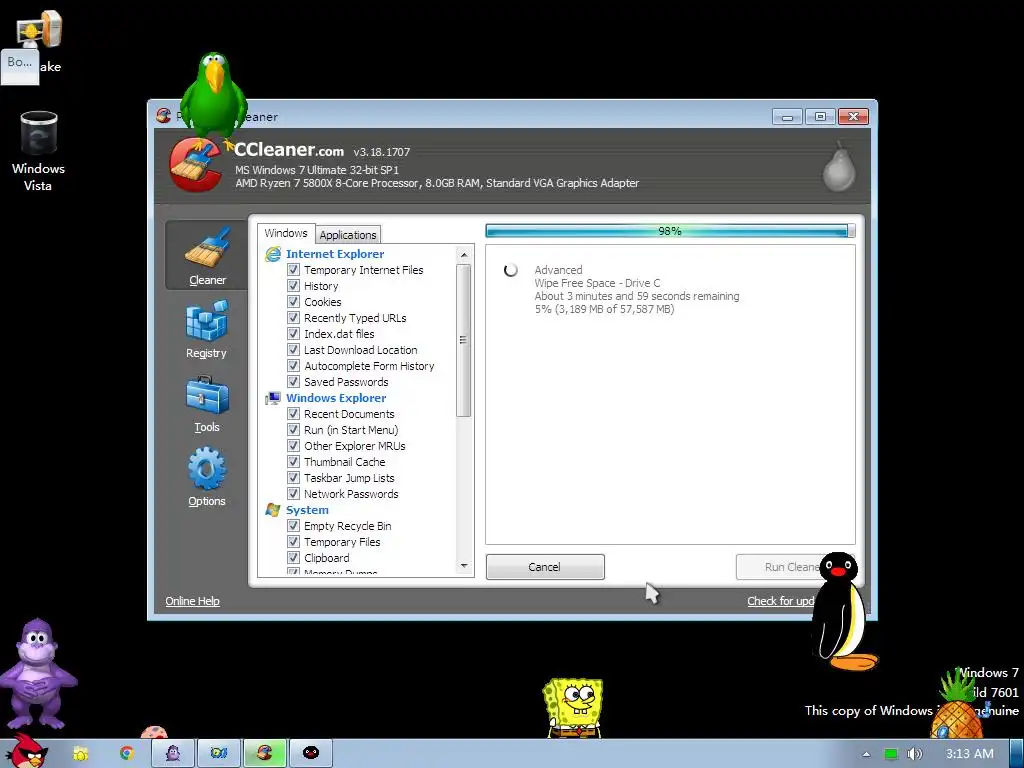Click the purple BonziBuddy gorilla
The height and width of the screenshot is (768, 1024).
(36, 674)
